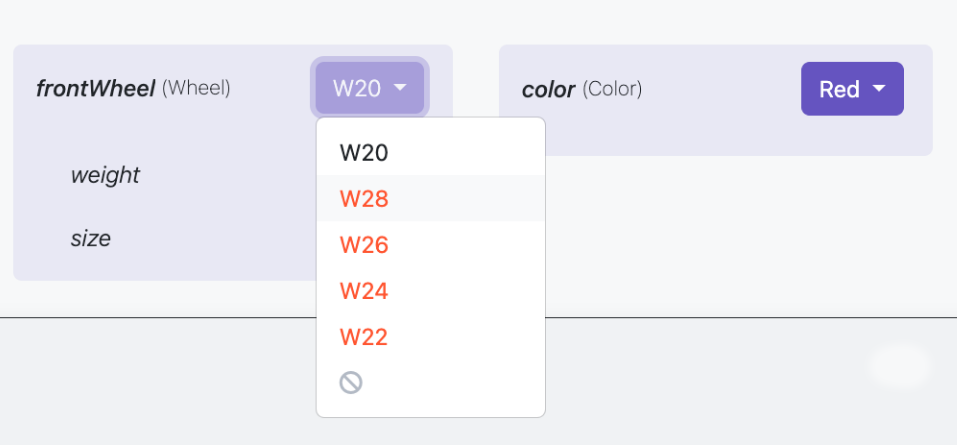Click the caret arrow beside W20
957x445 pixels.
401,88
